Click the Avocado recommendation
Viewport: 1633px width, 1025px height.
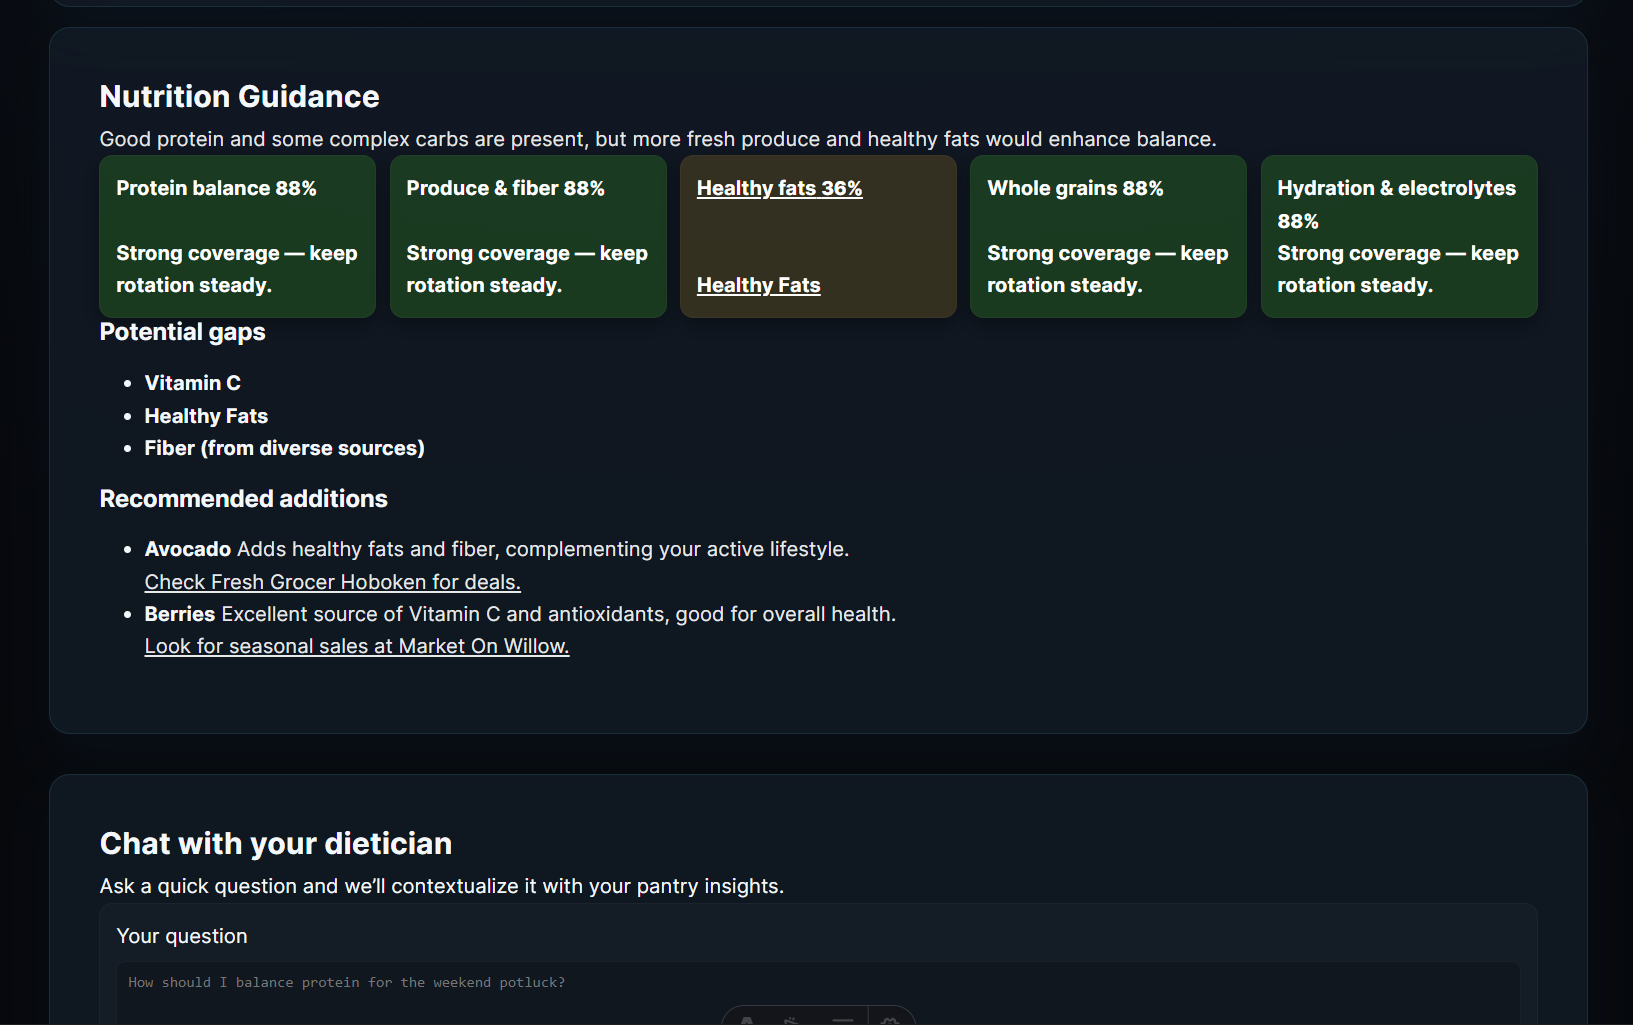tap(188, 549)
